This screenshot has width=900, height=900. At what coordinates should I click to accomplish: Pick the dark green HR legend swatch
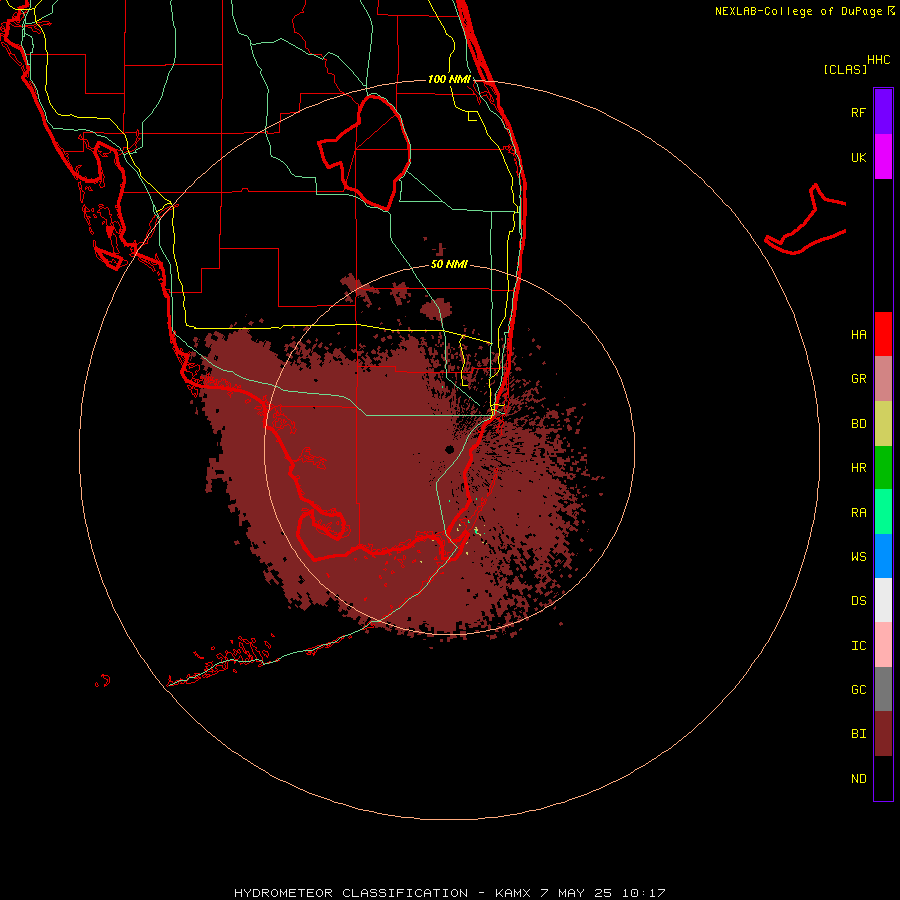coord(883,468)
